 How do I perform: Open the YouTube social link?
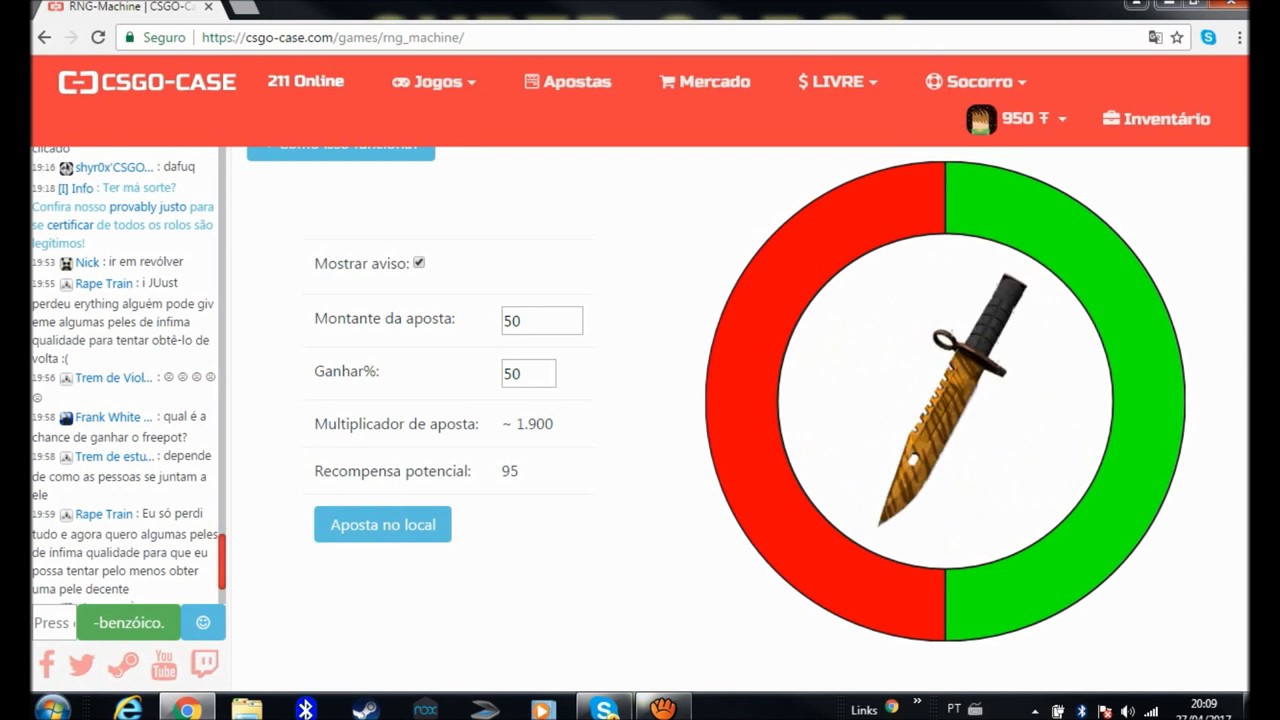pos(164,664)
